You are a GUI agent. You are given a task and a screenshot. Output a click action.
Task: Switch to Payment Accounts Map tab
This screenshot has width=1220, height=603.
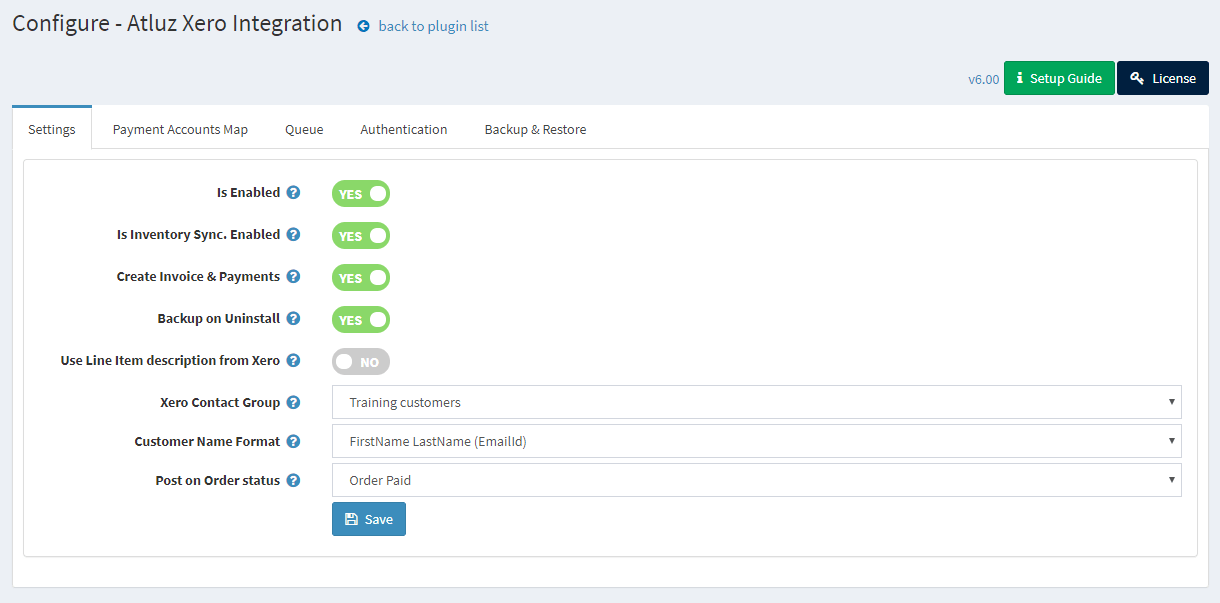click(x=180, y=129)
